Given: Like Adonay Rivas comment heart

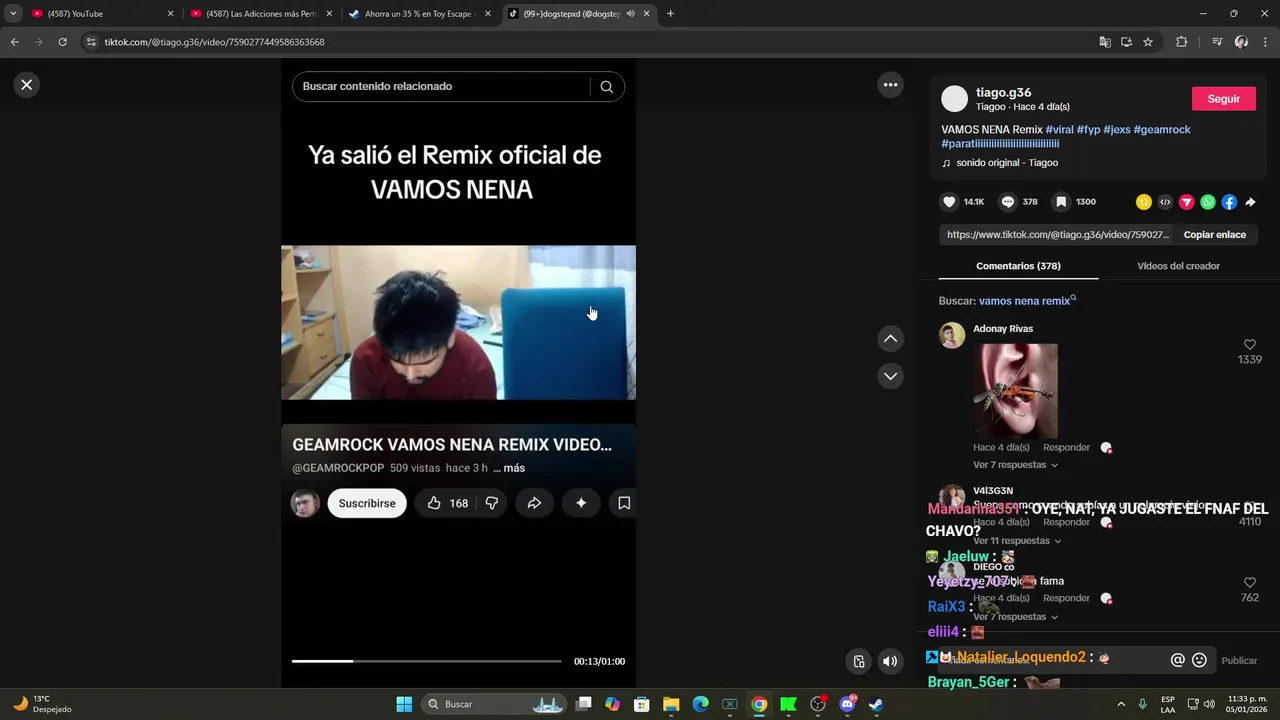Looking at the screenshot, I should pyautogui.click(x=1250, y=345).
